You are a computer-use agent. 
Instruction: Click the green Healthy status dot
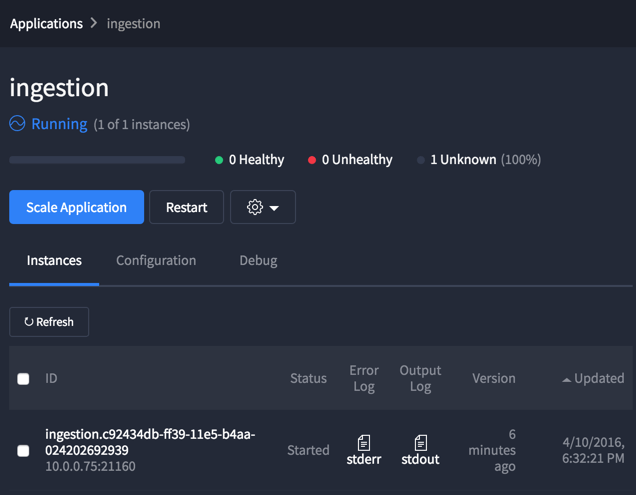pyautogui.click(x=219, y=160)
